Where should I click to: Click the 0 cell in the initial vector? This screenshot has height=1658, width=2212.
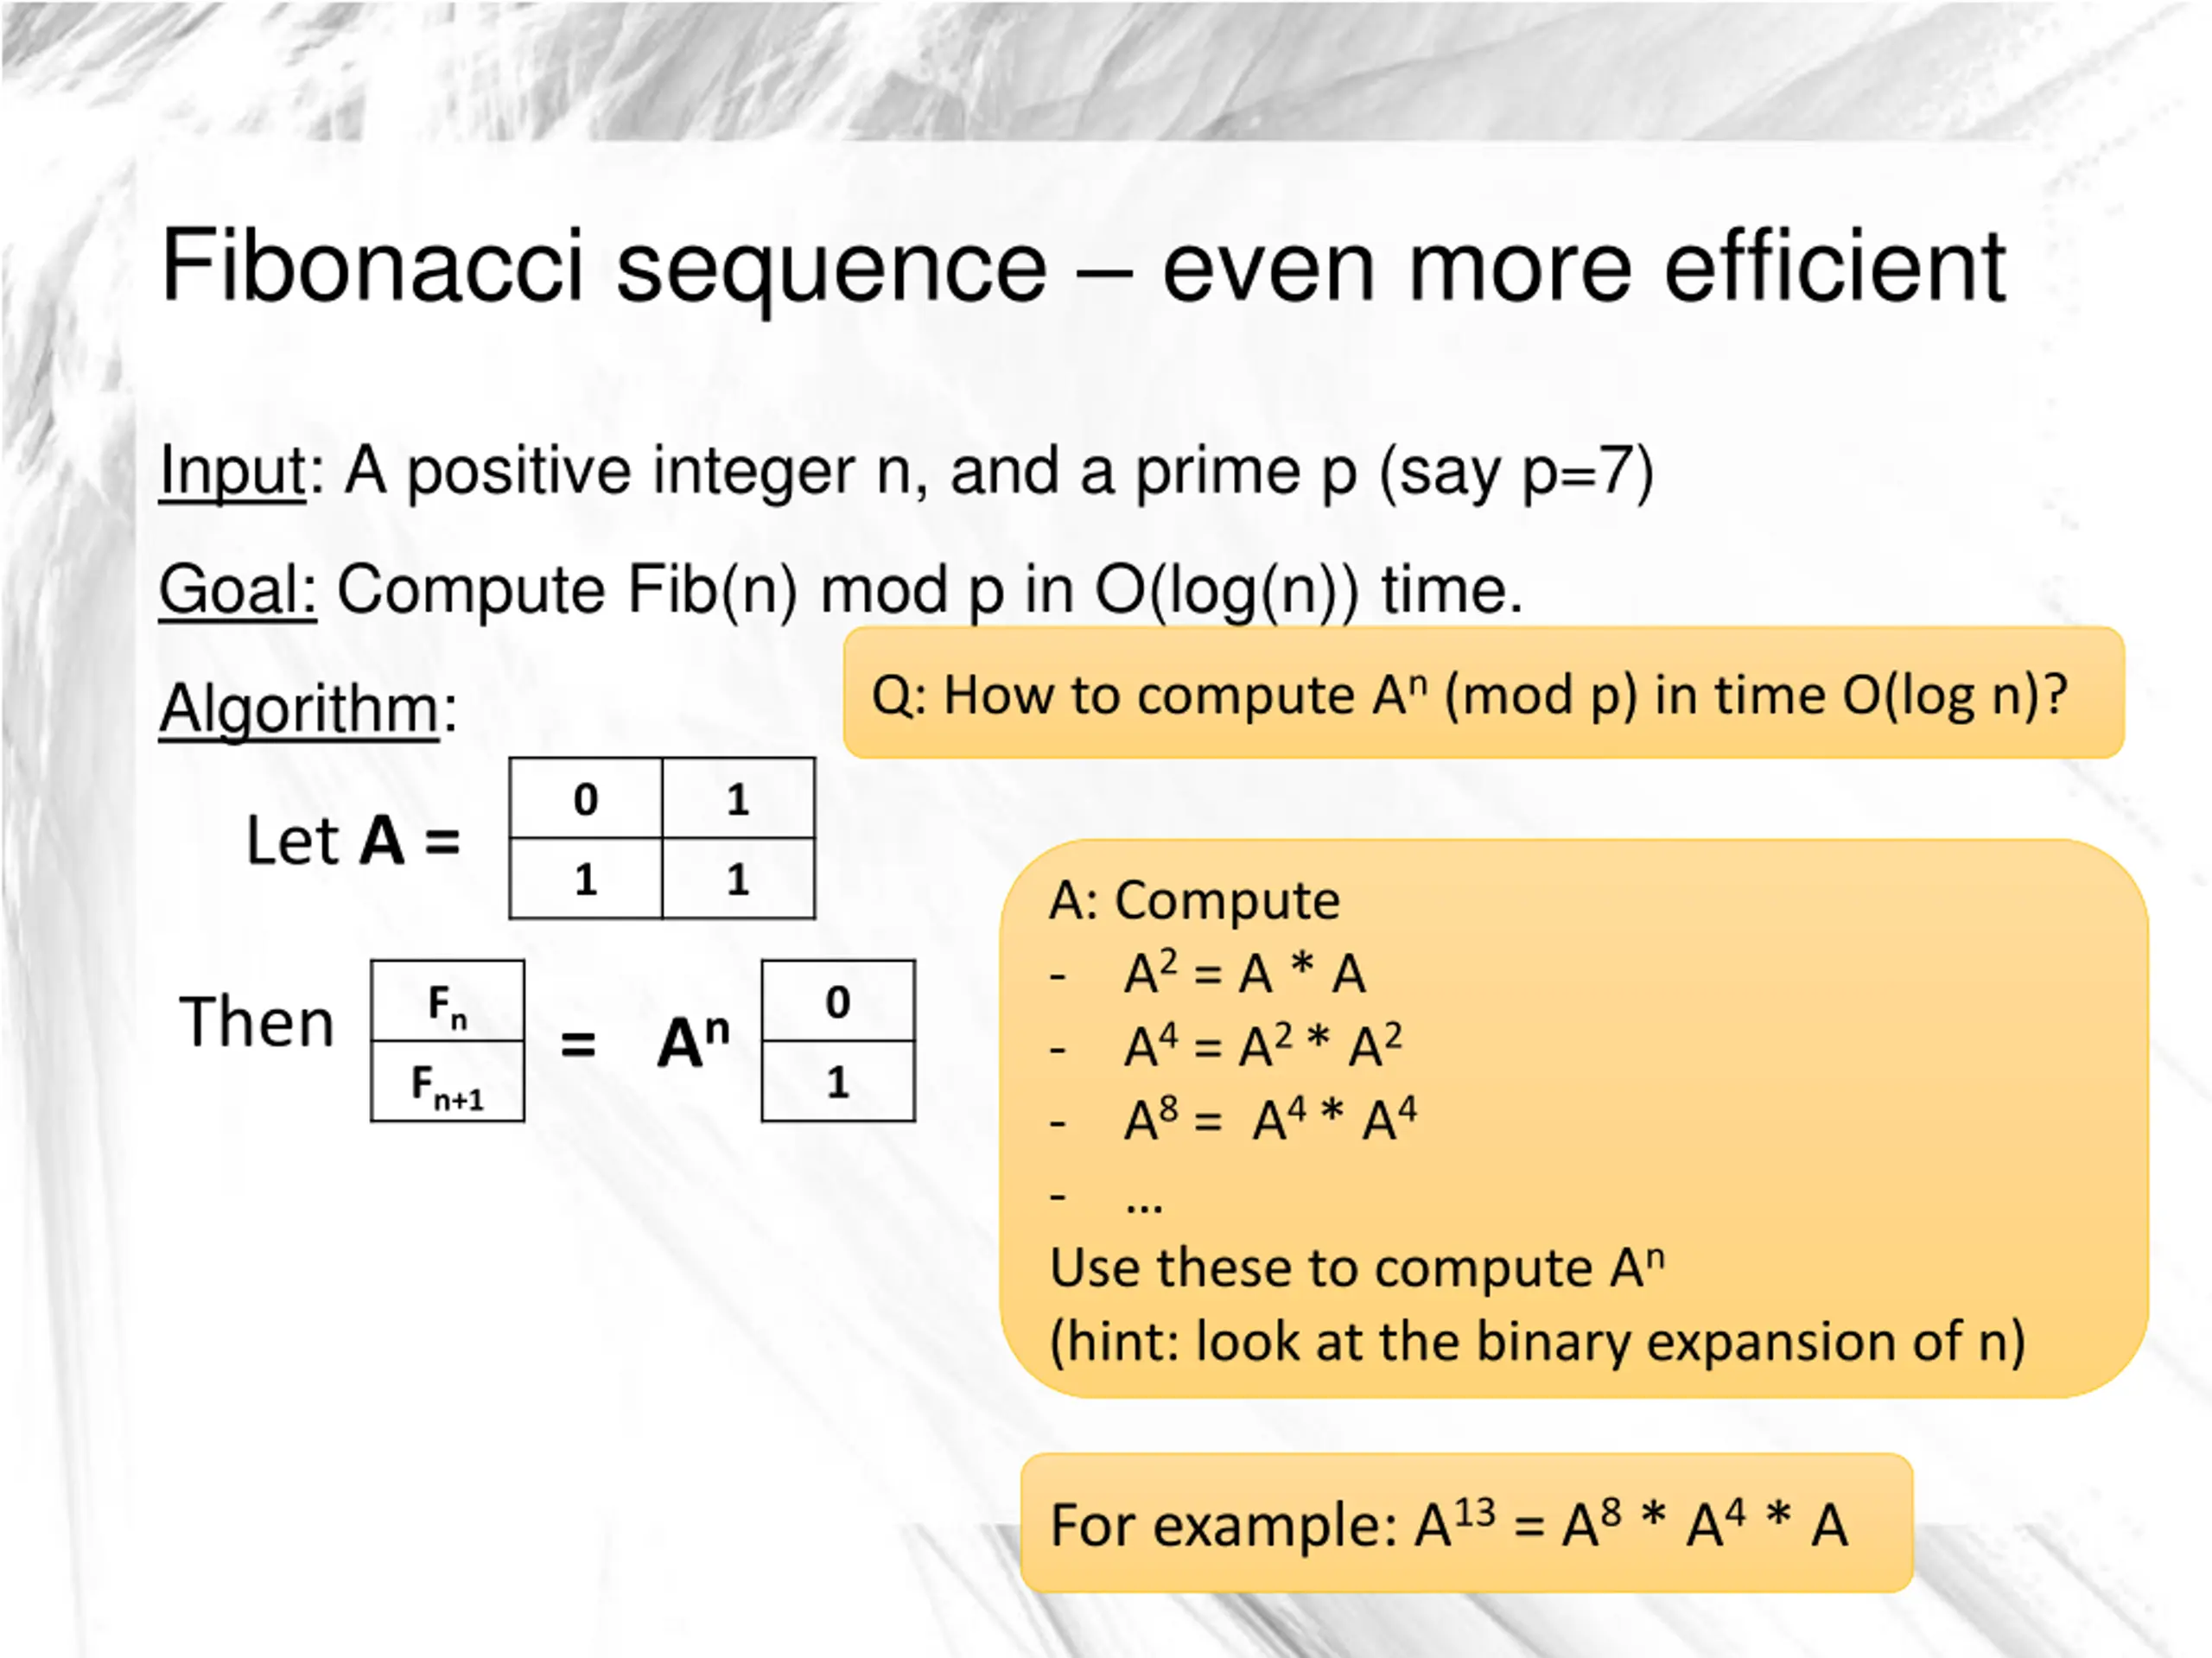click(x=838, y=1001)
